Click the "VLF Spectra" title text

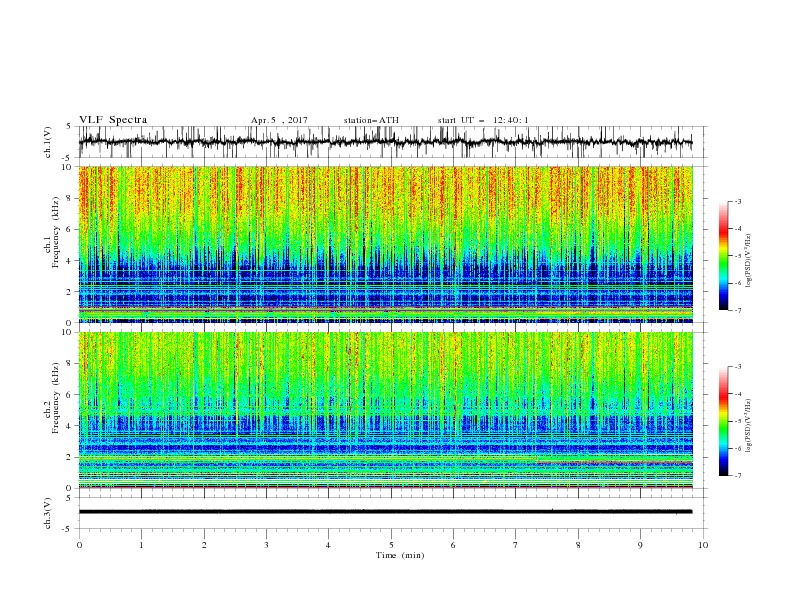pyautogui.click(x=113, y=120)
